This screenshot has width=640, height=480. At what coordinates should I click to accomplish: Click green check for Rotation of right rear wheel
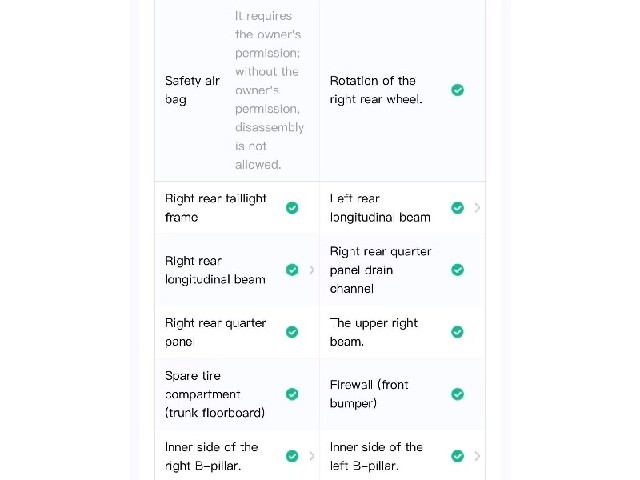tap(458, 90)
